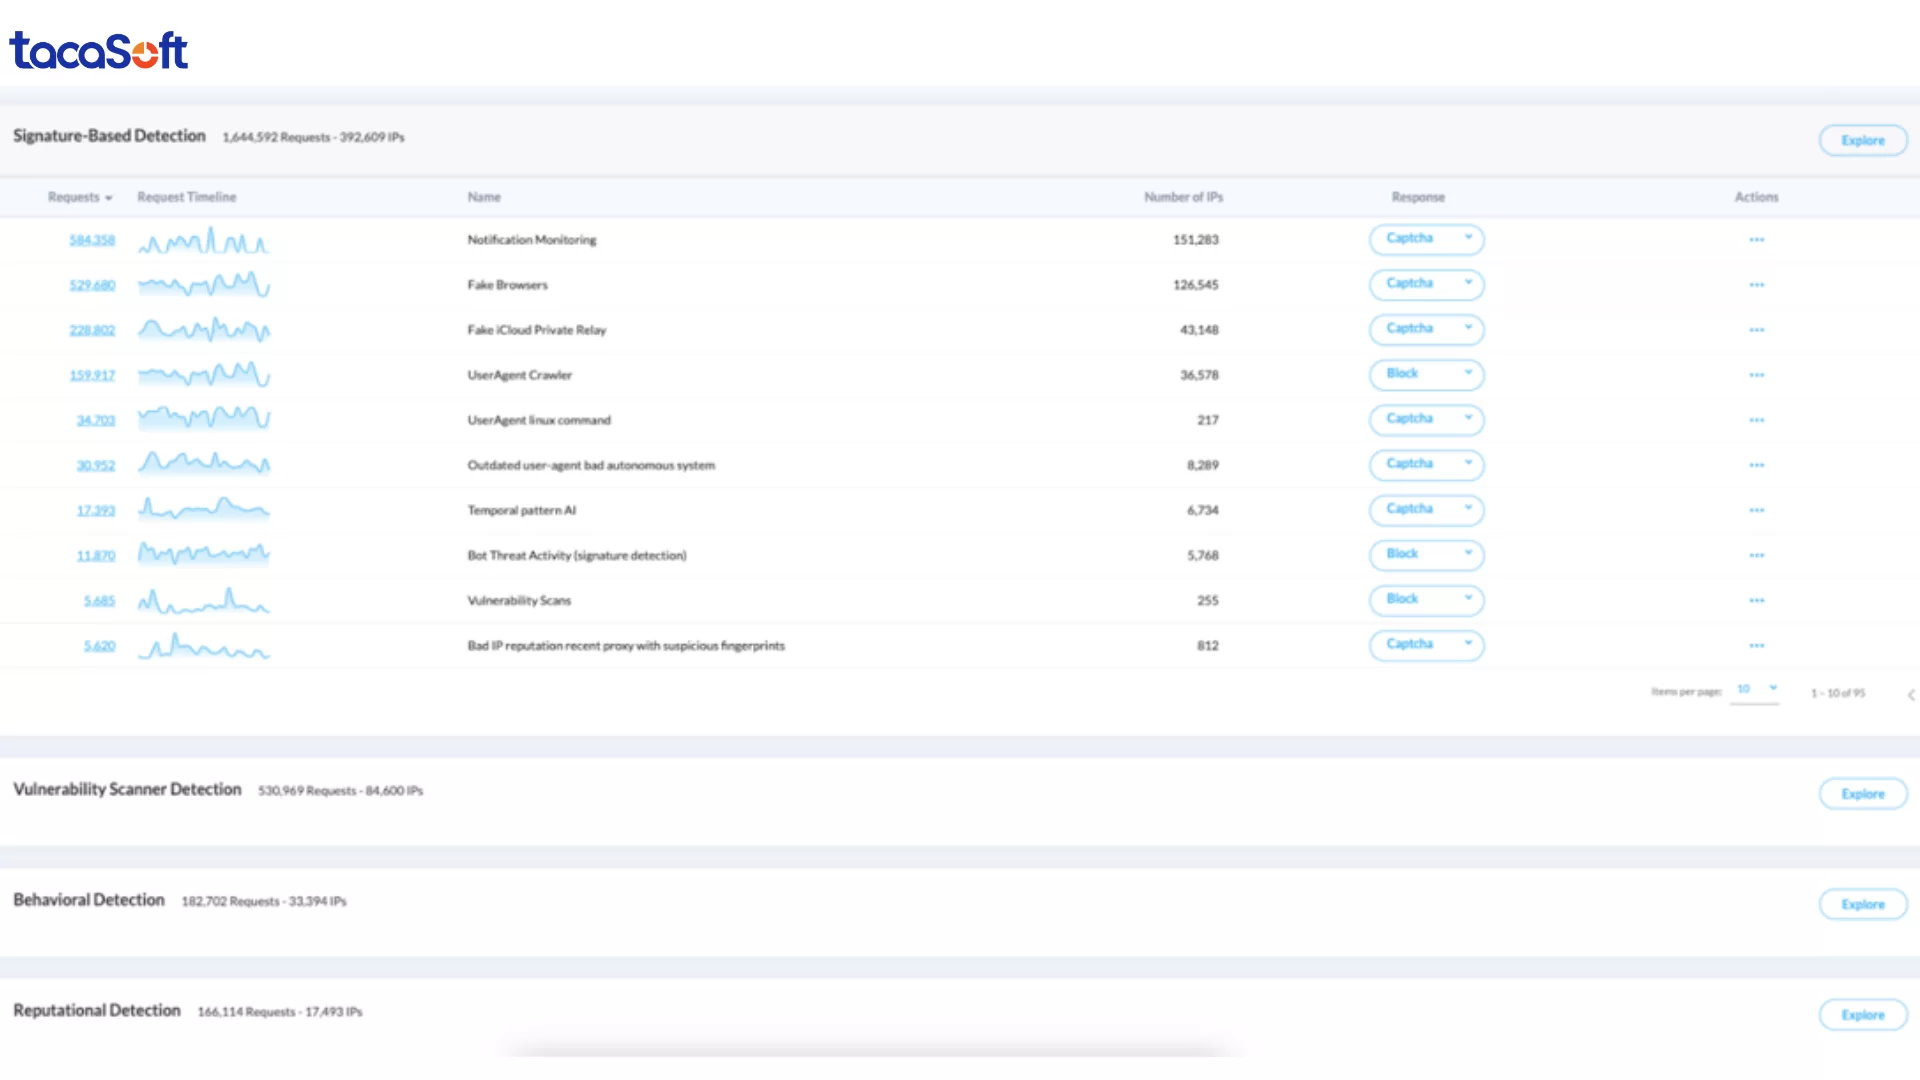Screen dimensions: 1920x1080
Task: Change Block response for Vulnerability Scans
Action: (1426, 599)
